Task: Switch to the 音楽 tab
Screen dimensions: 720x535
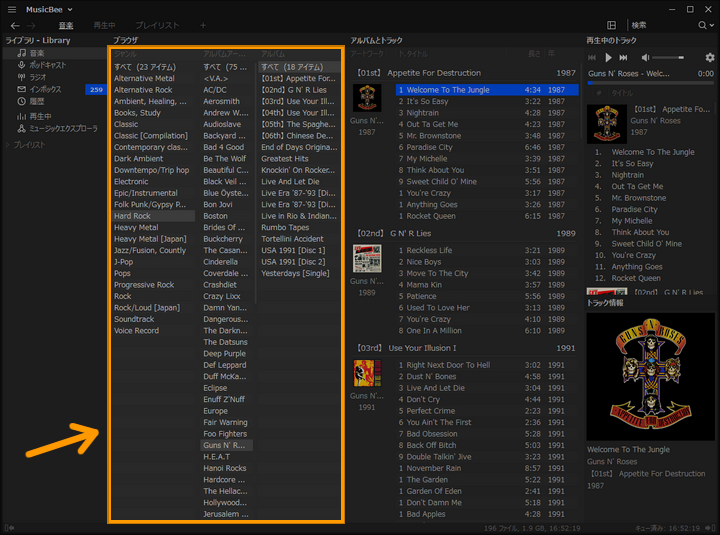Action: pos(66,26)
